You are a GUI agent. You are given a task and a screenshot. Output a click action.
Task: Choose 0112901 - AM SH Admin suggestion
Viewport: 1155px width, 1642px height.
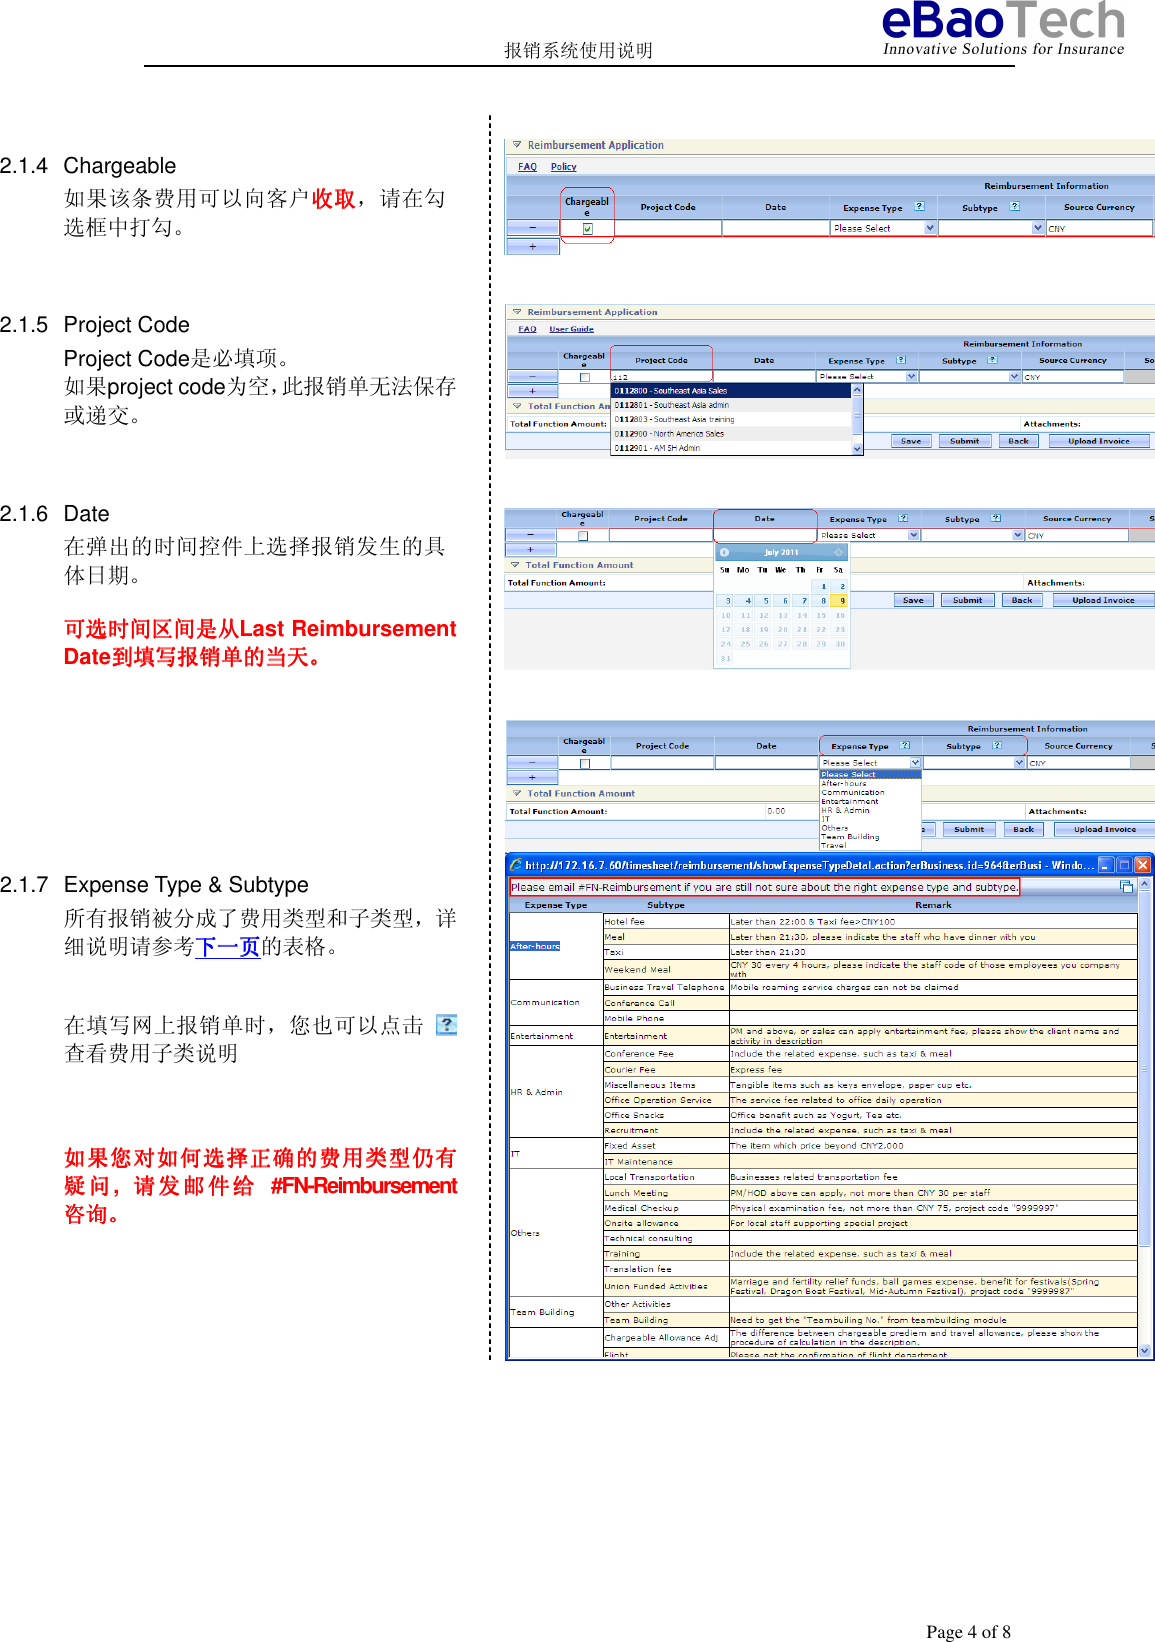point(731,448)
